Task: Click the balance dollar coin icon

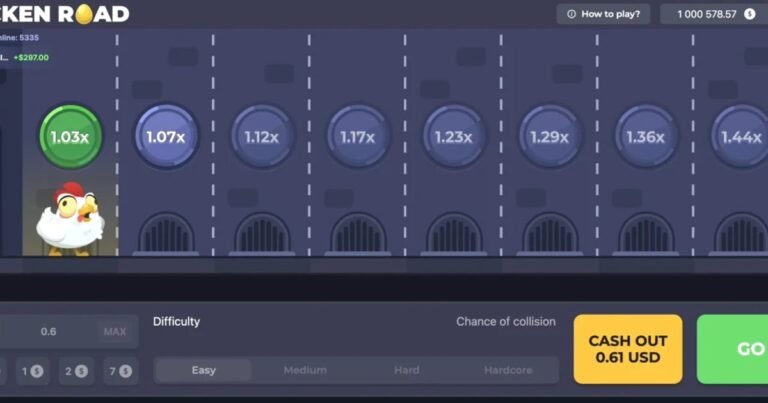Action: [x=749, y=14]
